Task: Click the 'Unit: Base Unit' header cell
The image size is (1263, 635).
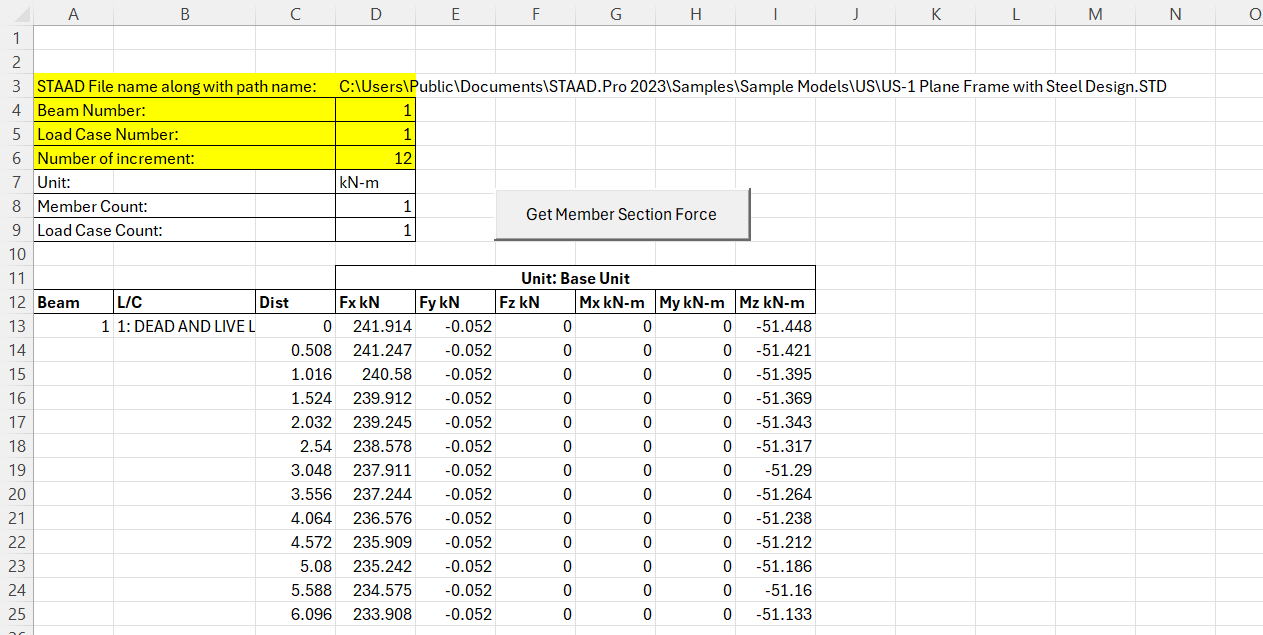Action: point(576,278)
